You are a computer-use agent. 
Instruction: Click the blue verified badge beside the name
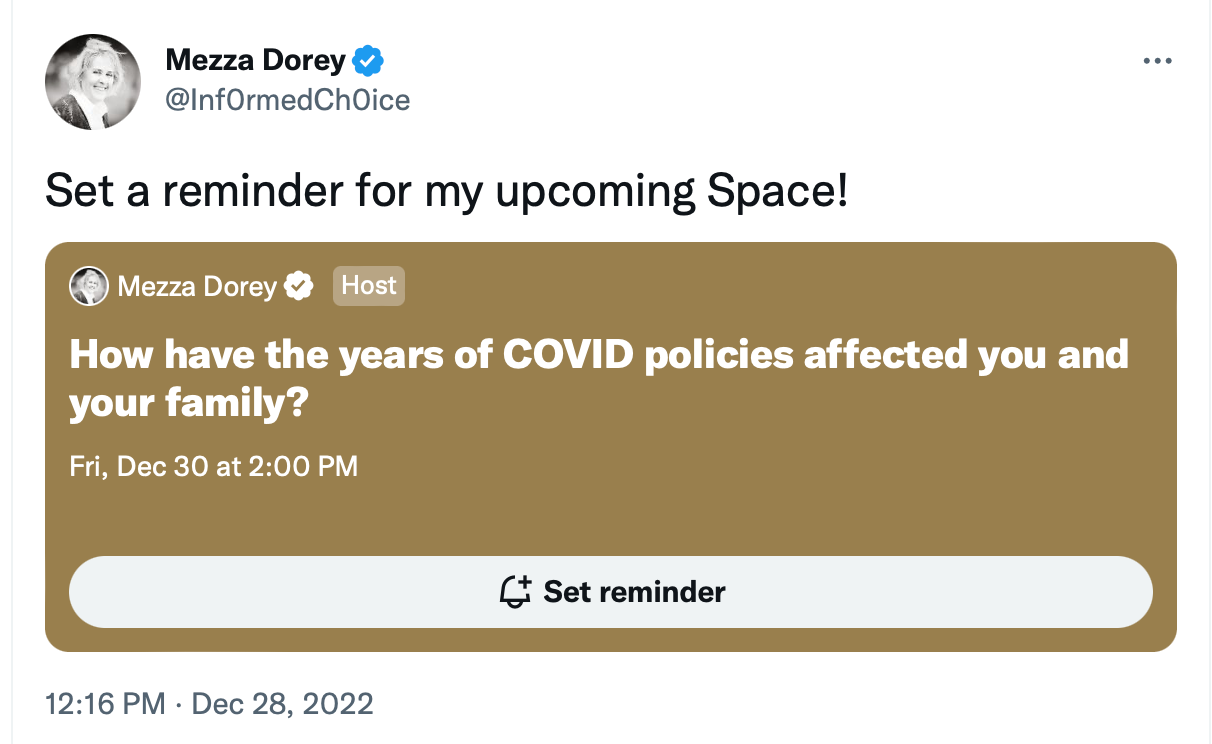(x=369, y=62)
